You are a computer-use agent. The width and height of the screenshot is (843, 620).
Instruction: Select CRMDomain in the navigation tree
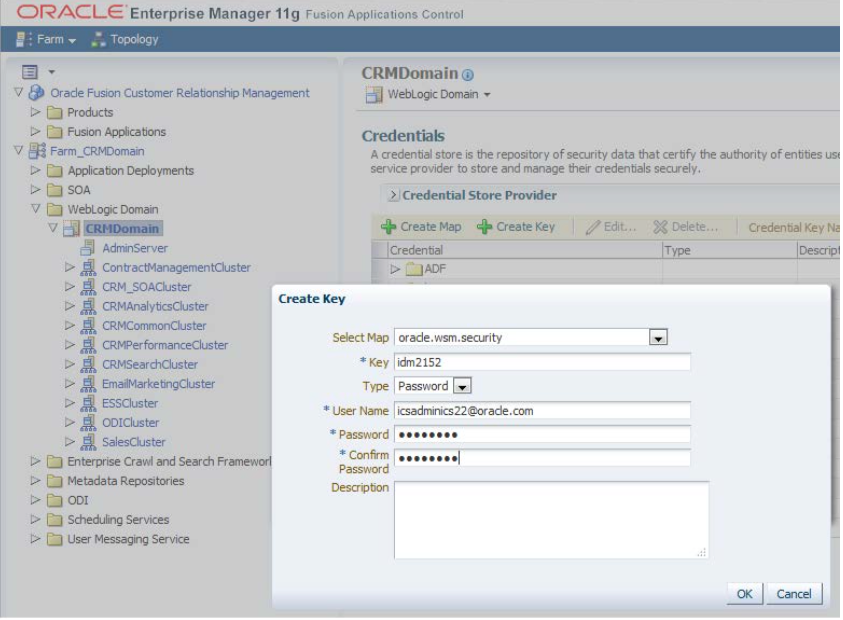(x=123, y=229)
